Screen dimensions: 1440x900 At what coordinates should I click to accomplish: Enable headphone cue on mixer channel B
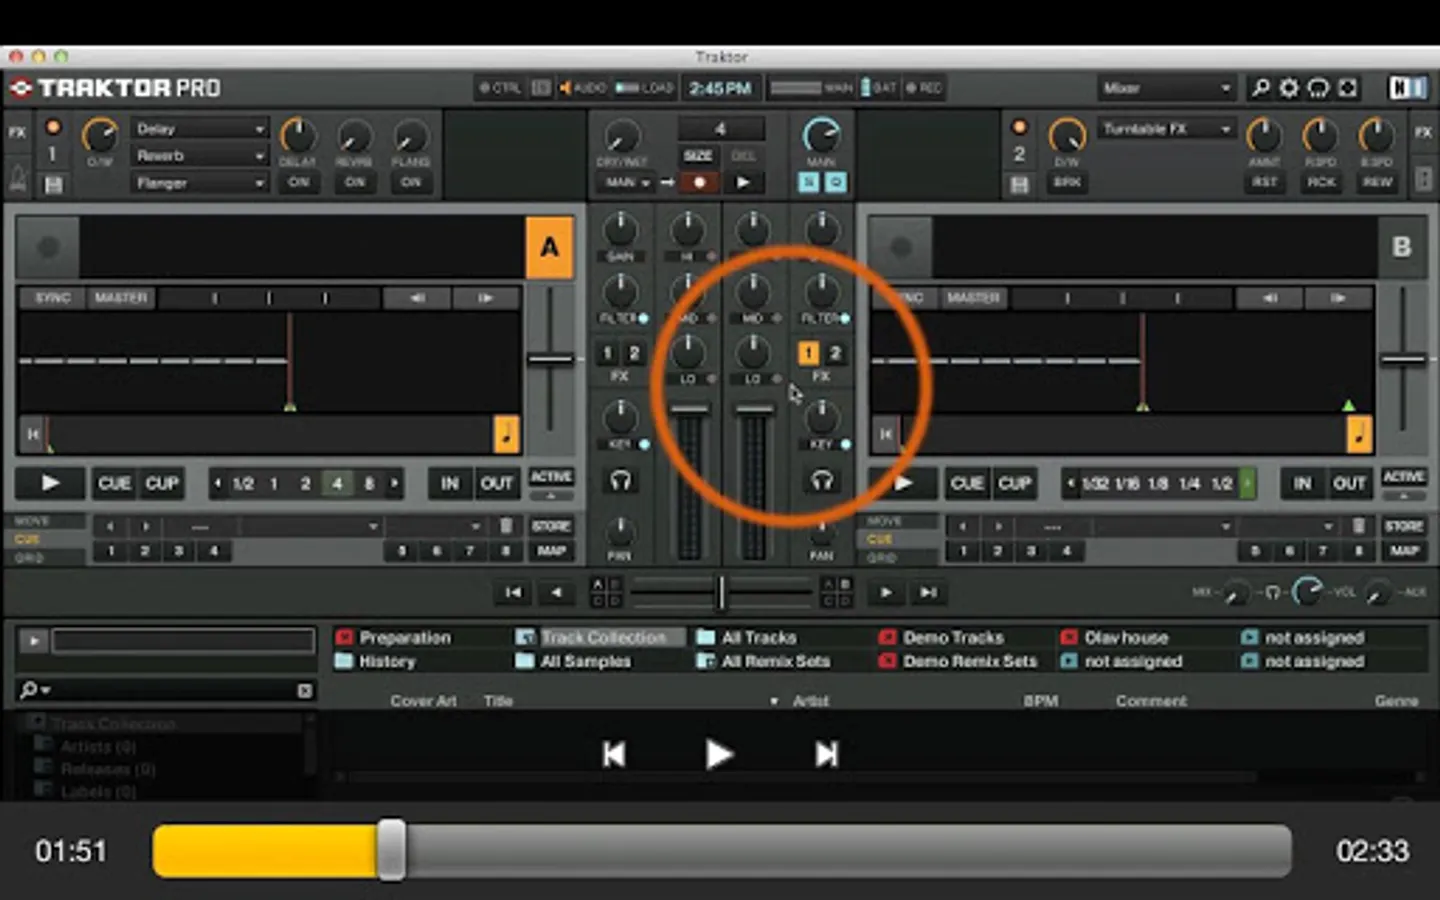[822, 481]
